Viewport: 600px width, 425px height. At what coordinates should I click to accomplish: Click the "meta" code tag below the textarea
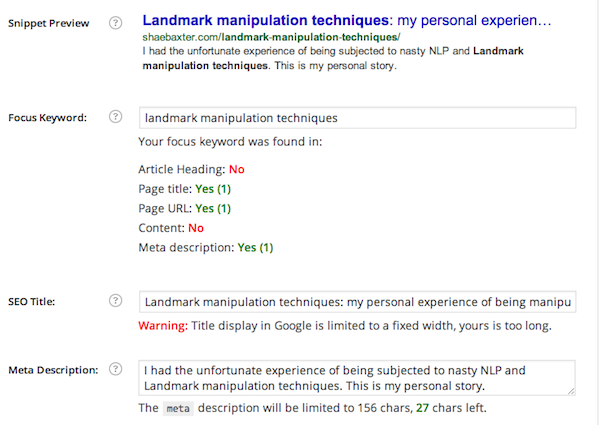click(178, 408)
